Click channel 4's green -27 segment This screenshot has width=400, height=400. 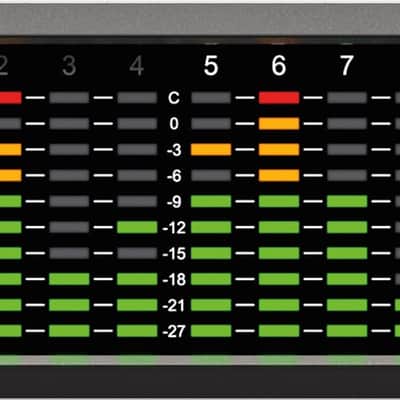click(x=137, y=331)
